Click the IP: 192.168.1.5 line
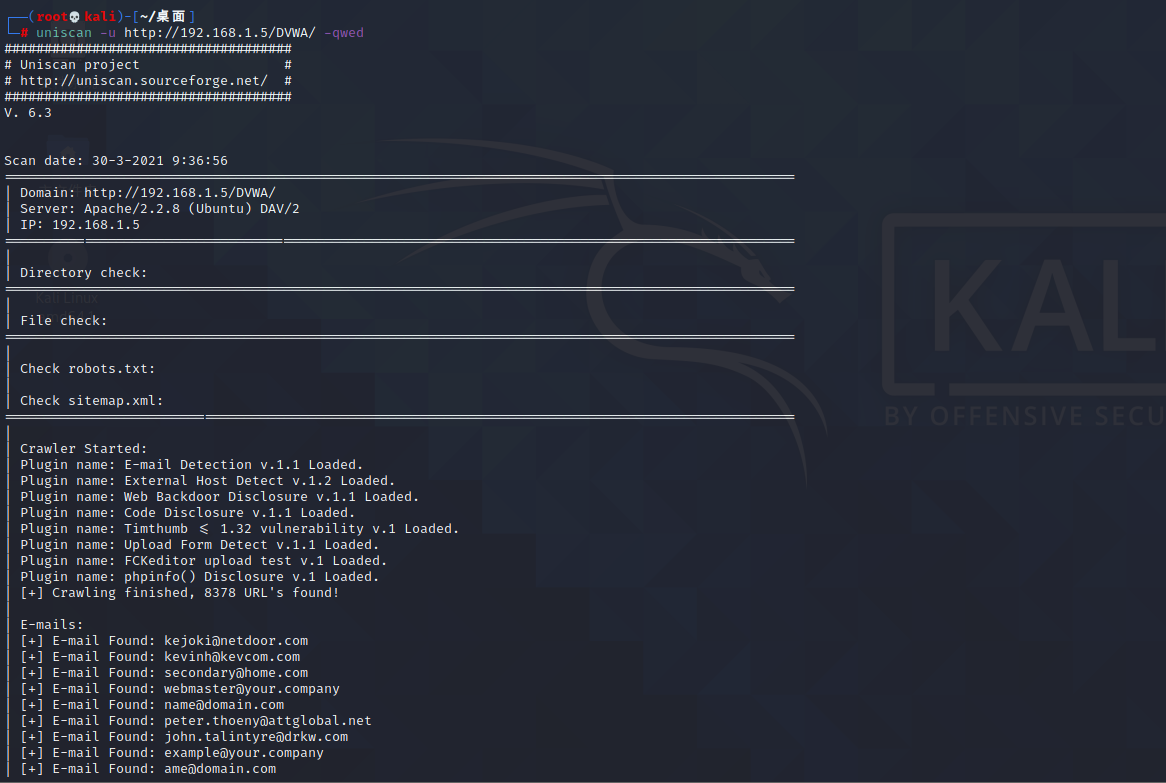Screen dimensions: 1166x783 tap(80, 225)
